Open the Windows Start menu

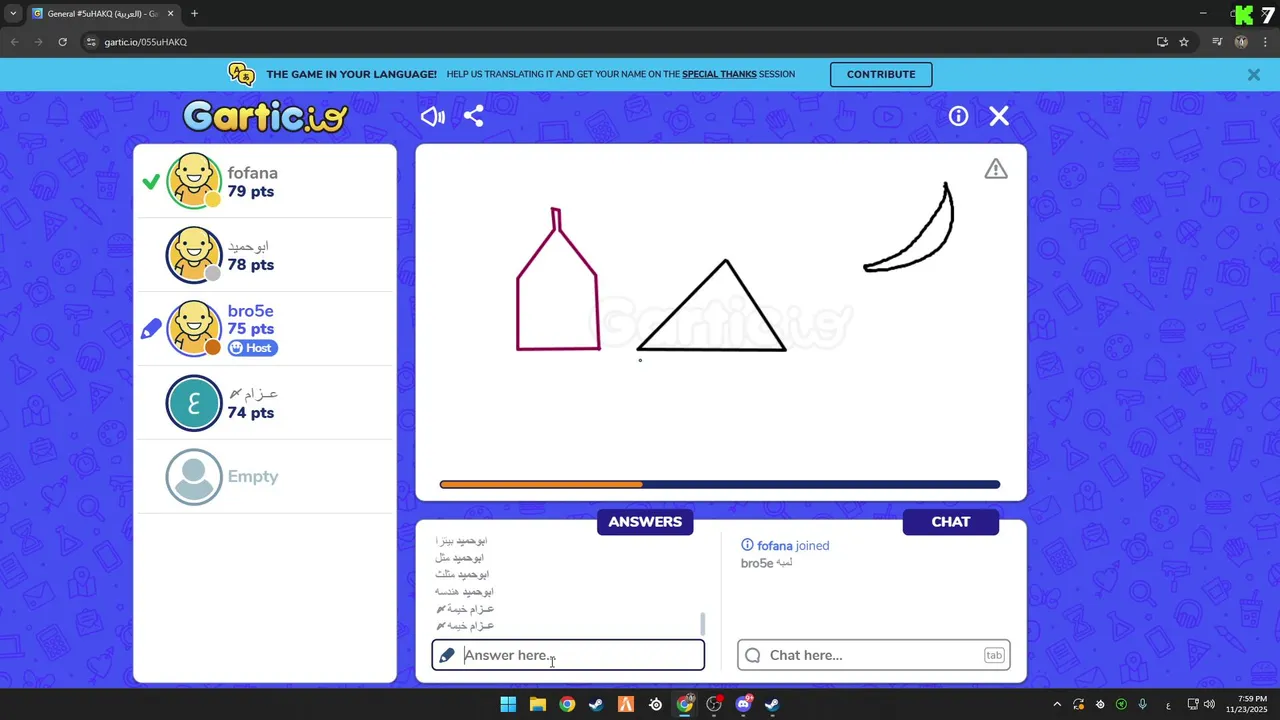pos(508,704)
